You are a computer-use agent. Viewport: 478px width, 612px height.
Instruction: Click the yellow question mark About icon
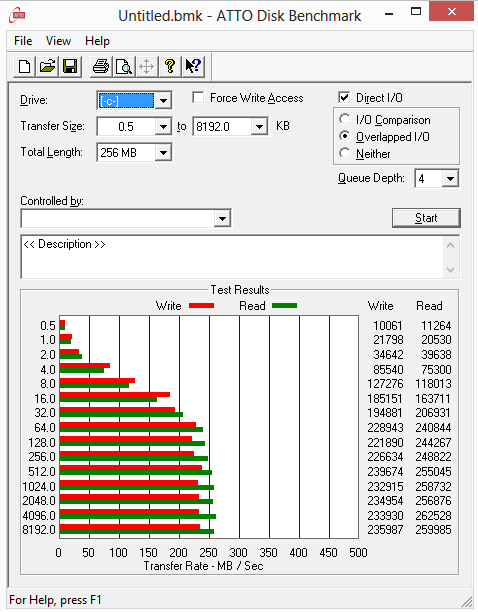pyautogui.click(x=170, y=66)
